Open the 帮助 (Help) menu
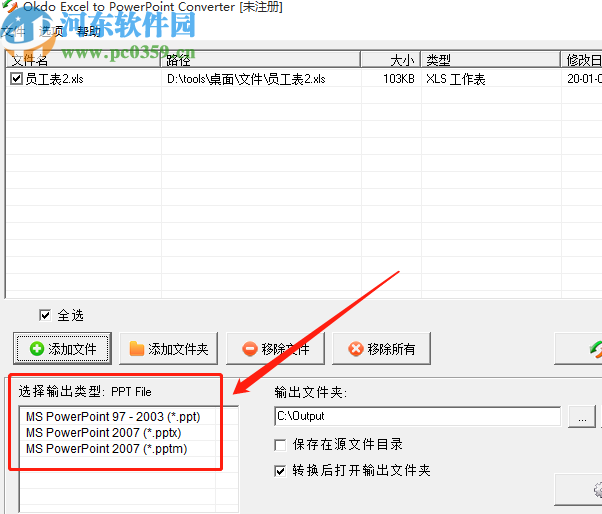Screen dimensions: 602x514 click(89, 31)
